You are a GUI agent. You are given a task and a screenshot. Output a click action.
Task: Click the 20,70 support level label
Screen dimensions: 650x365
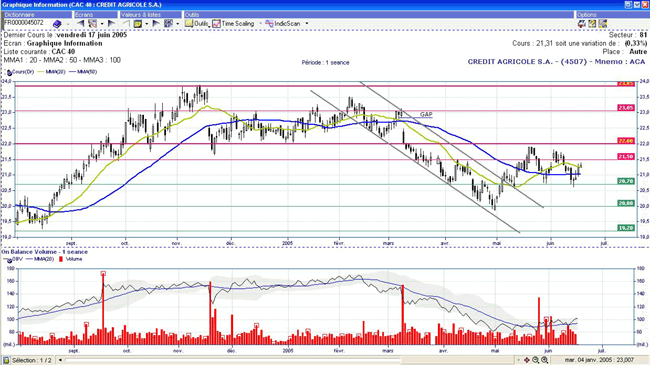[x=626, y=181]
